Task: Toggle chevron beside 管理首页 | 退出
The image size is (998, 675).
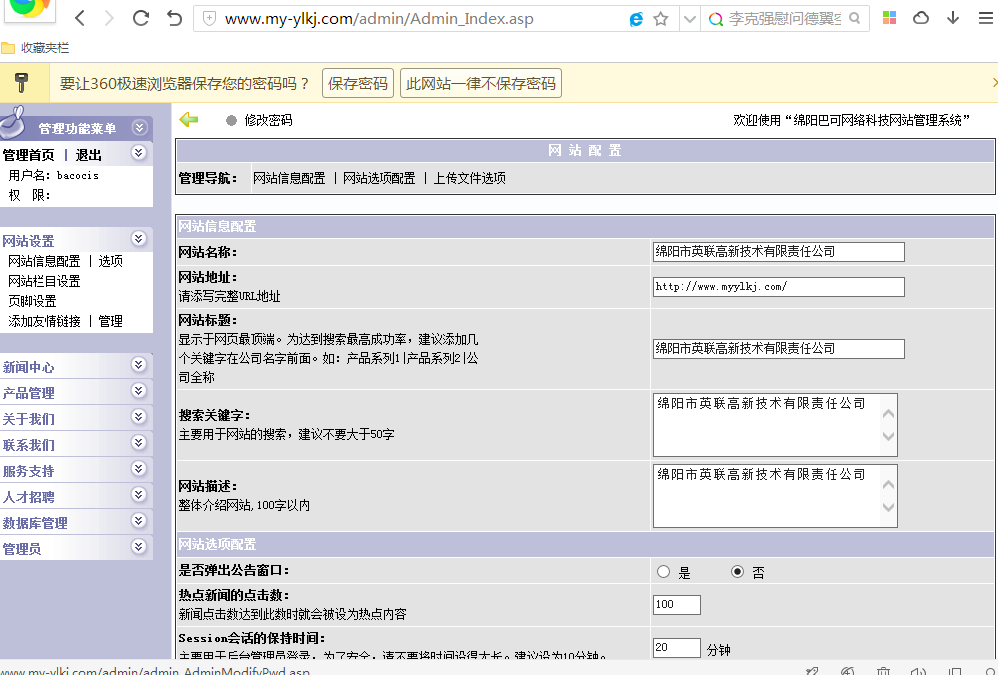Action: [x=138, y=153]
